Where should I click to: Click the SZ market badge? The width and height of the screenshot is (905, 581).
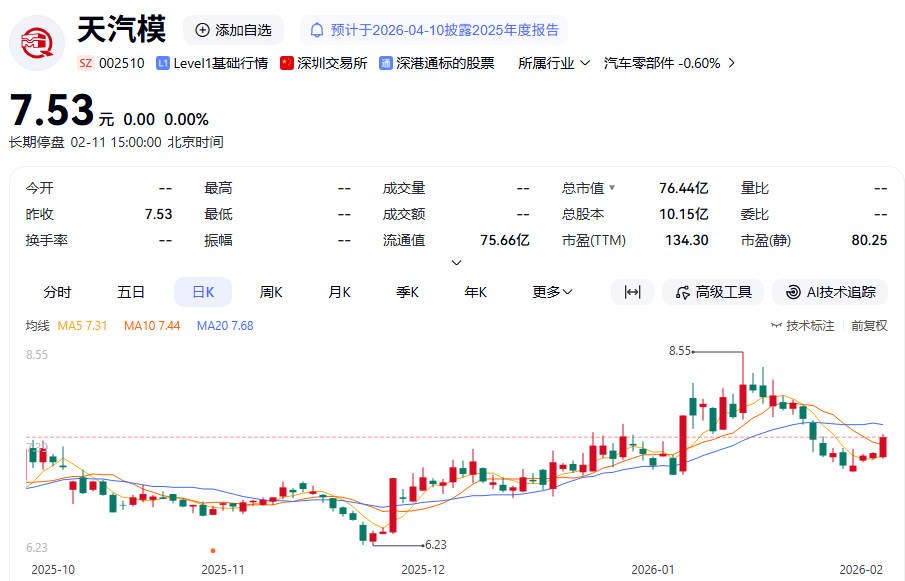coord(85,63)
